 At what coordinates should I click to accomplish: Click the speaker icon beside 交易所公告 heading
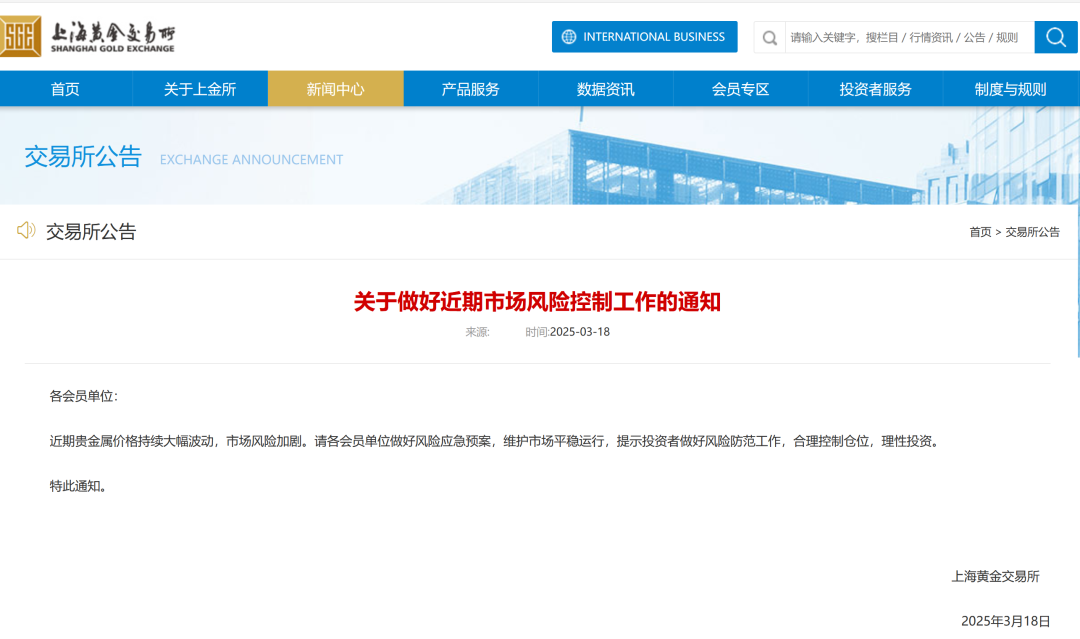coord(26,231)
